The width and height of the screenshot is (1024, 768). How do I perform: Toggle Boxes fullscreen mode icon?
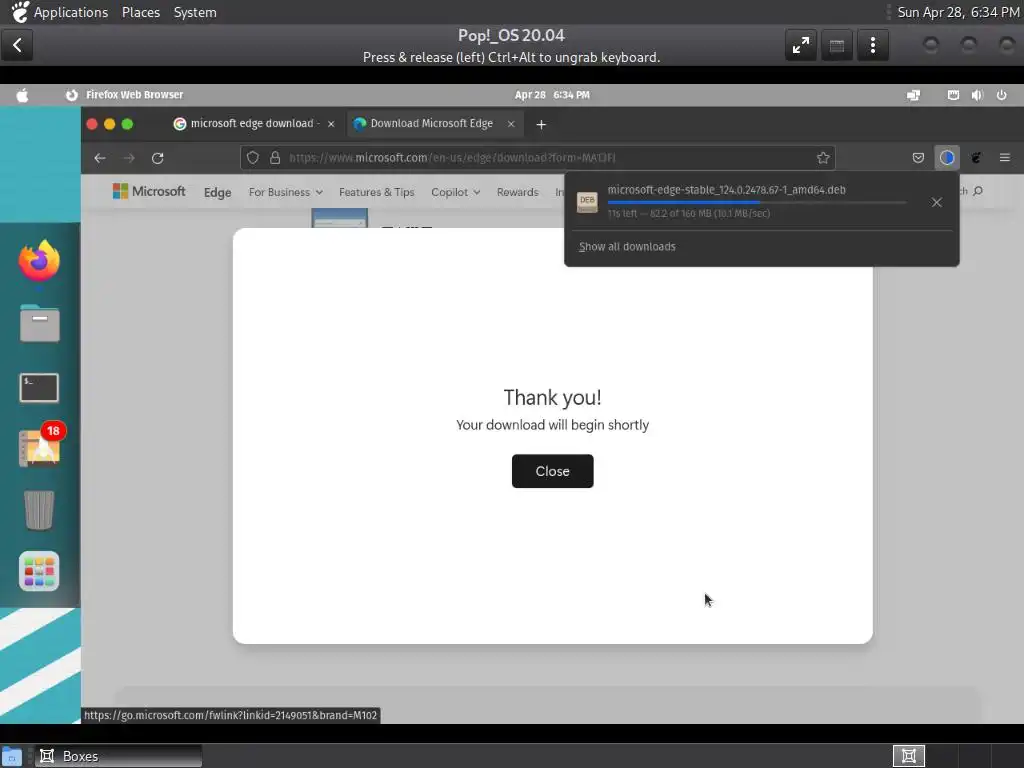point(801,45)
